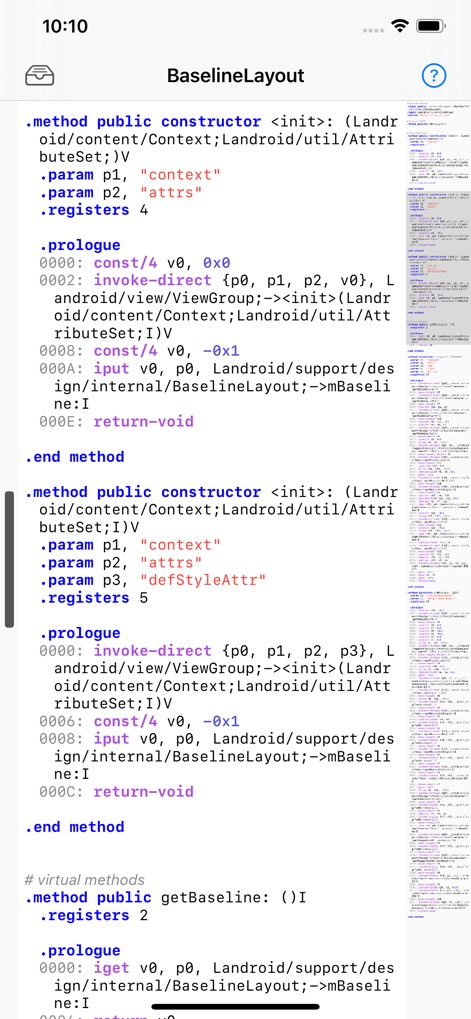The image size is (471, 1019).
Task: Click '000A: iput v0, p0' instruction
Action: tap(216, 387)
